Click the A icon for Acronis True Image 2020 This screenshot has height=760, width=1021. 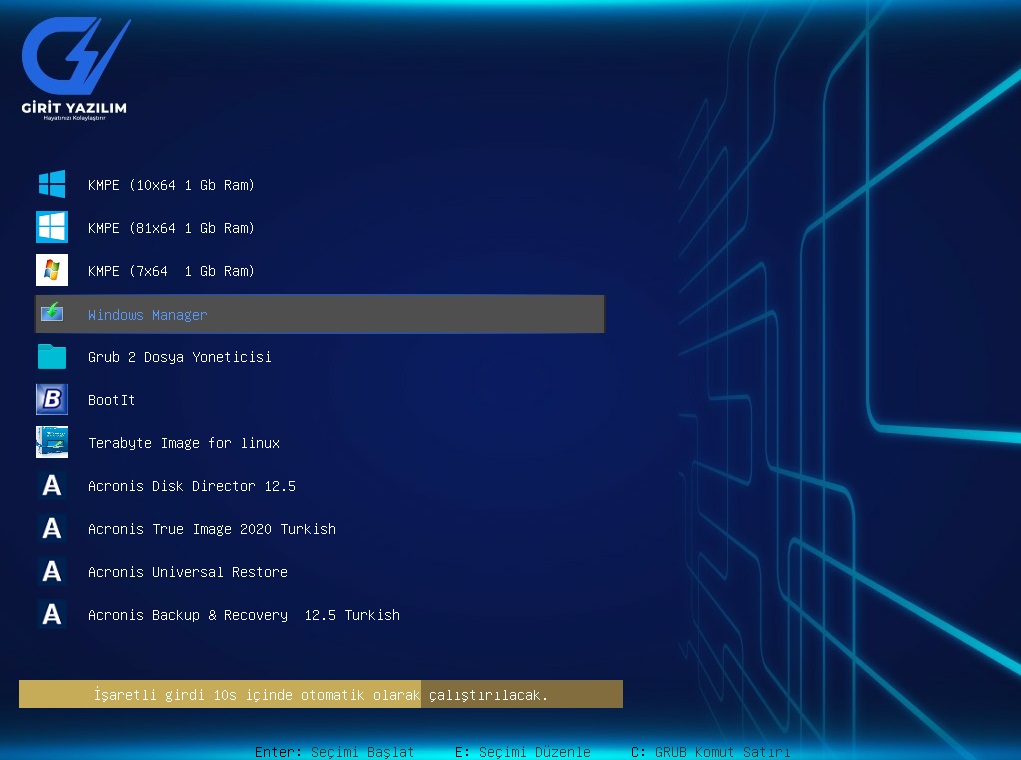point(52,529)
